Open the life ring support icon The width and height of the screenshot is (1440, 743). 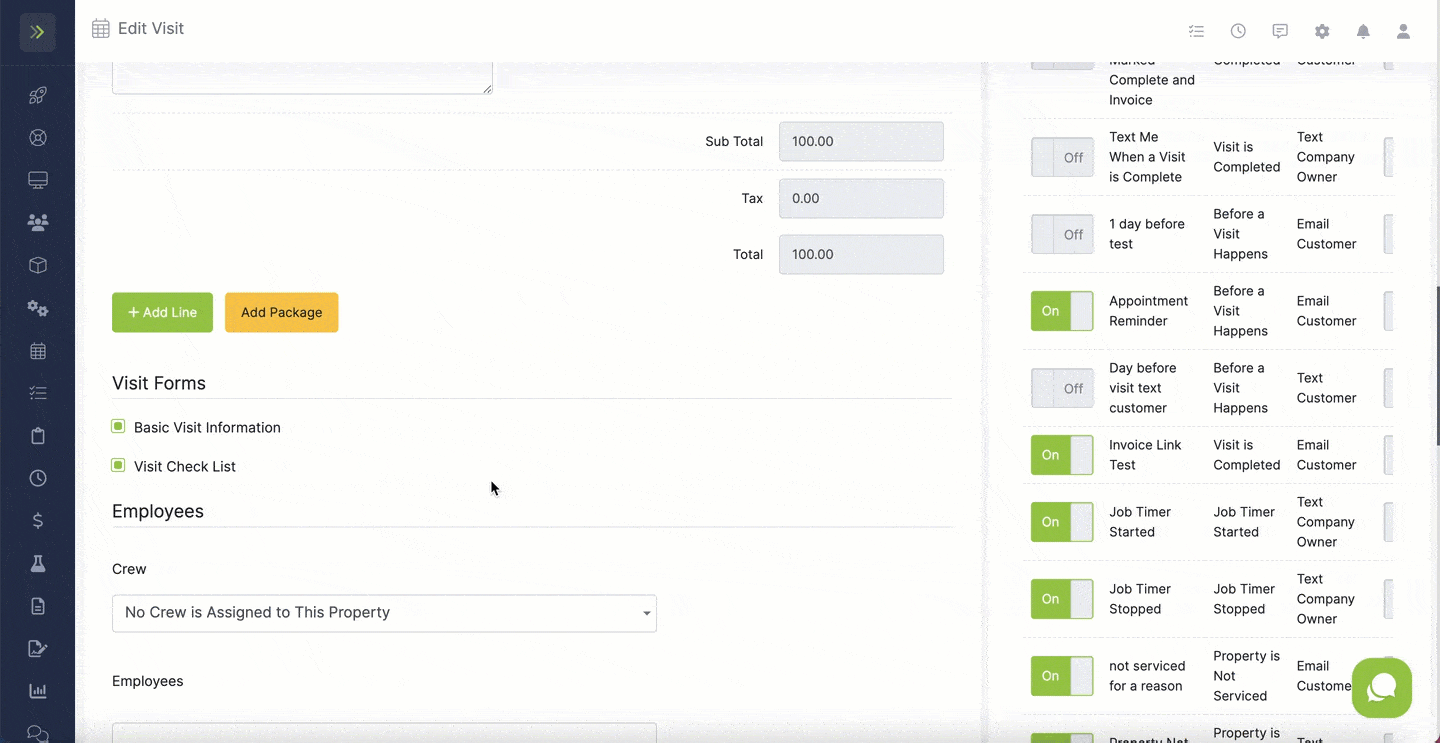click(37, 138)
